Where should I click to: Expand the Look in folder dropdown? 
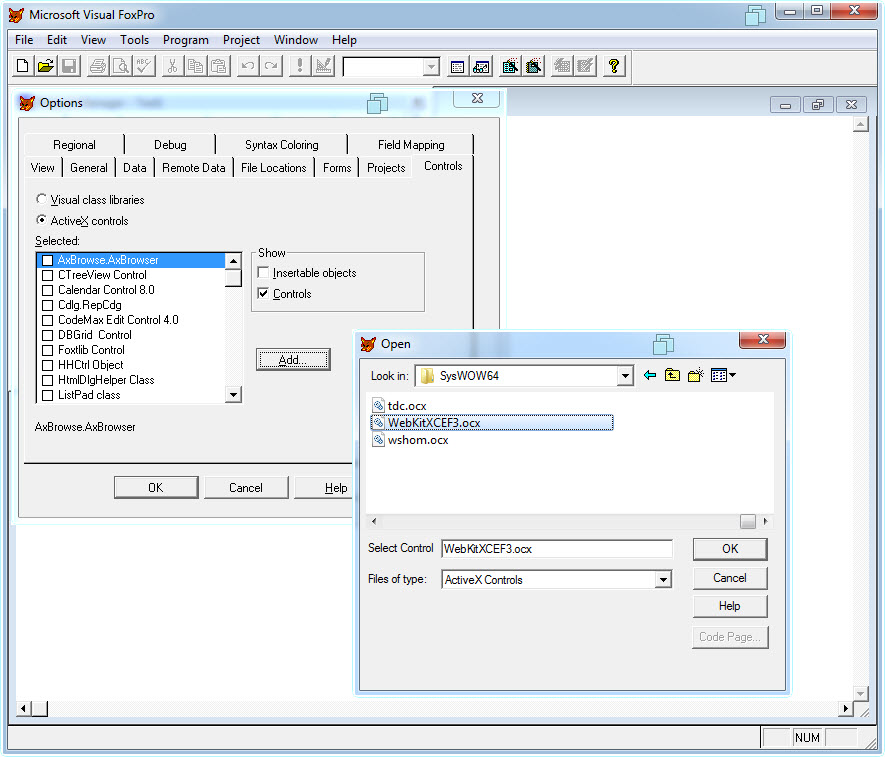pos(625,376)
